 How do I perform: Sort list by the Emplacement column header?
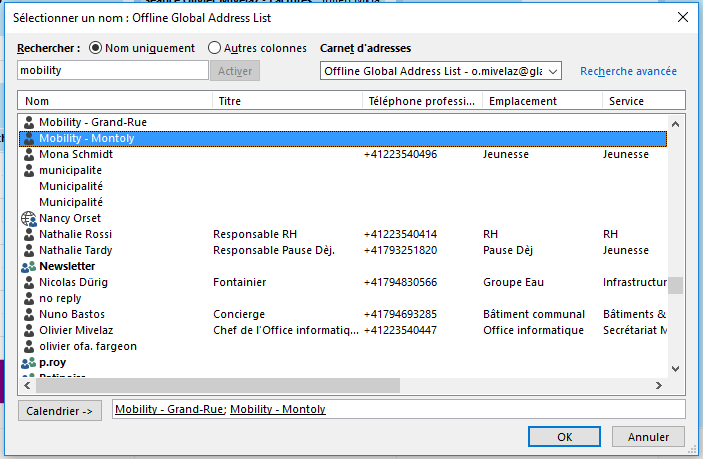[x=541, y=101]
